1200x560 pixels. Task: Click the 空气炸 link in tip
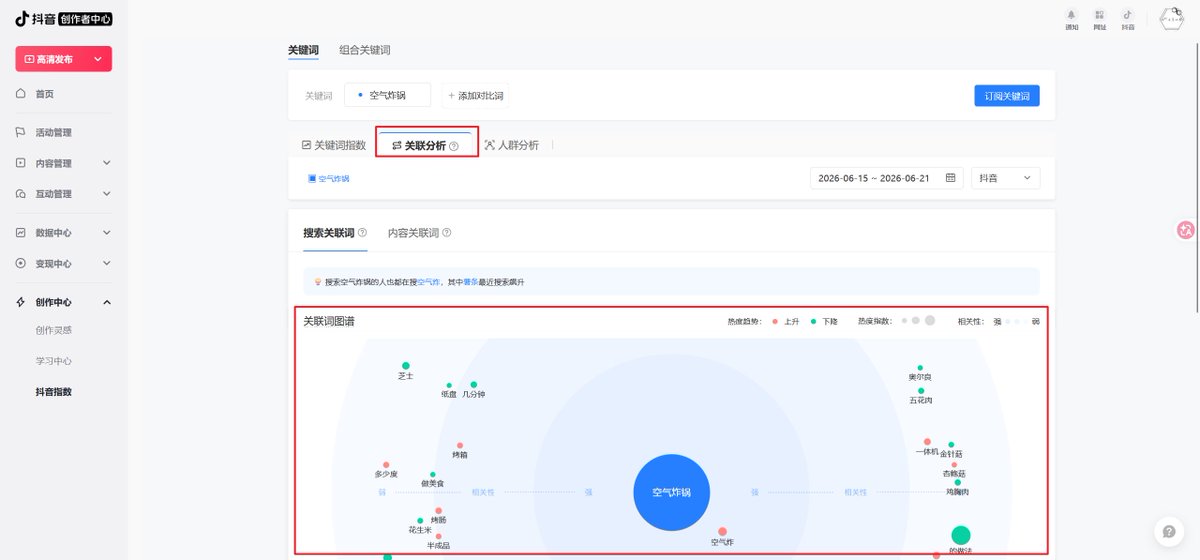[x=427, y=282]
